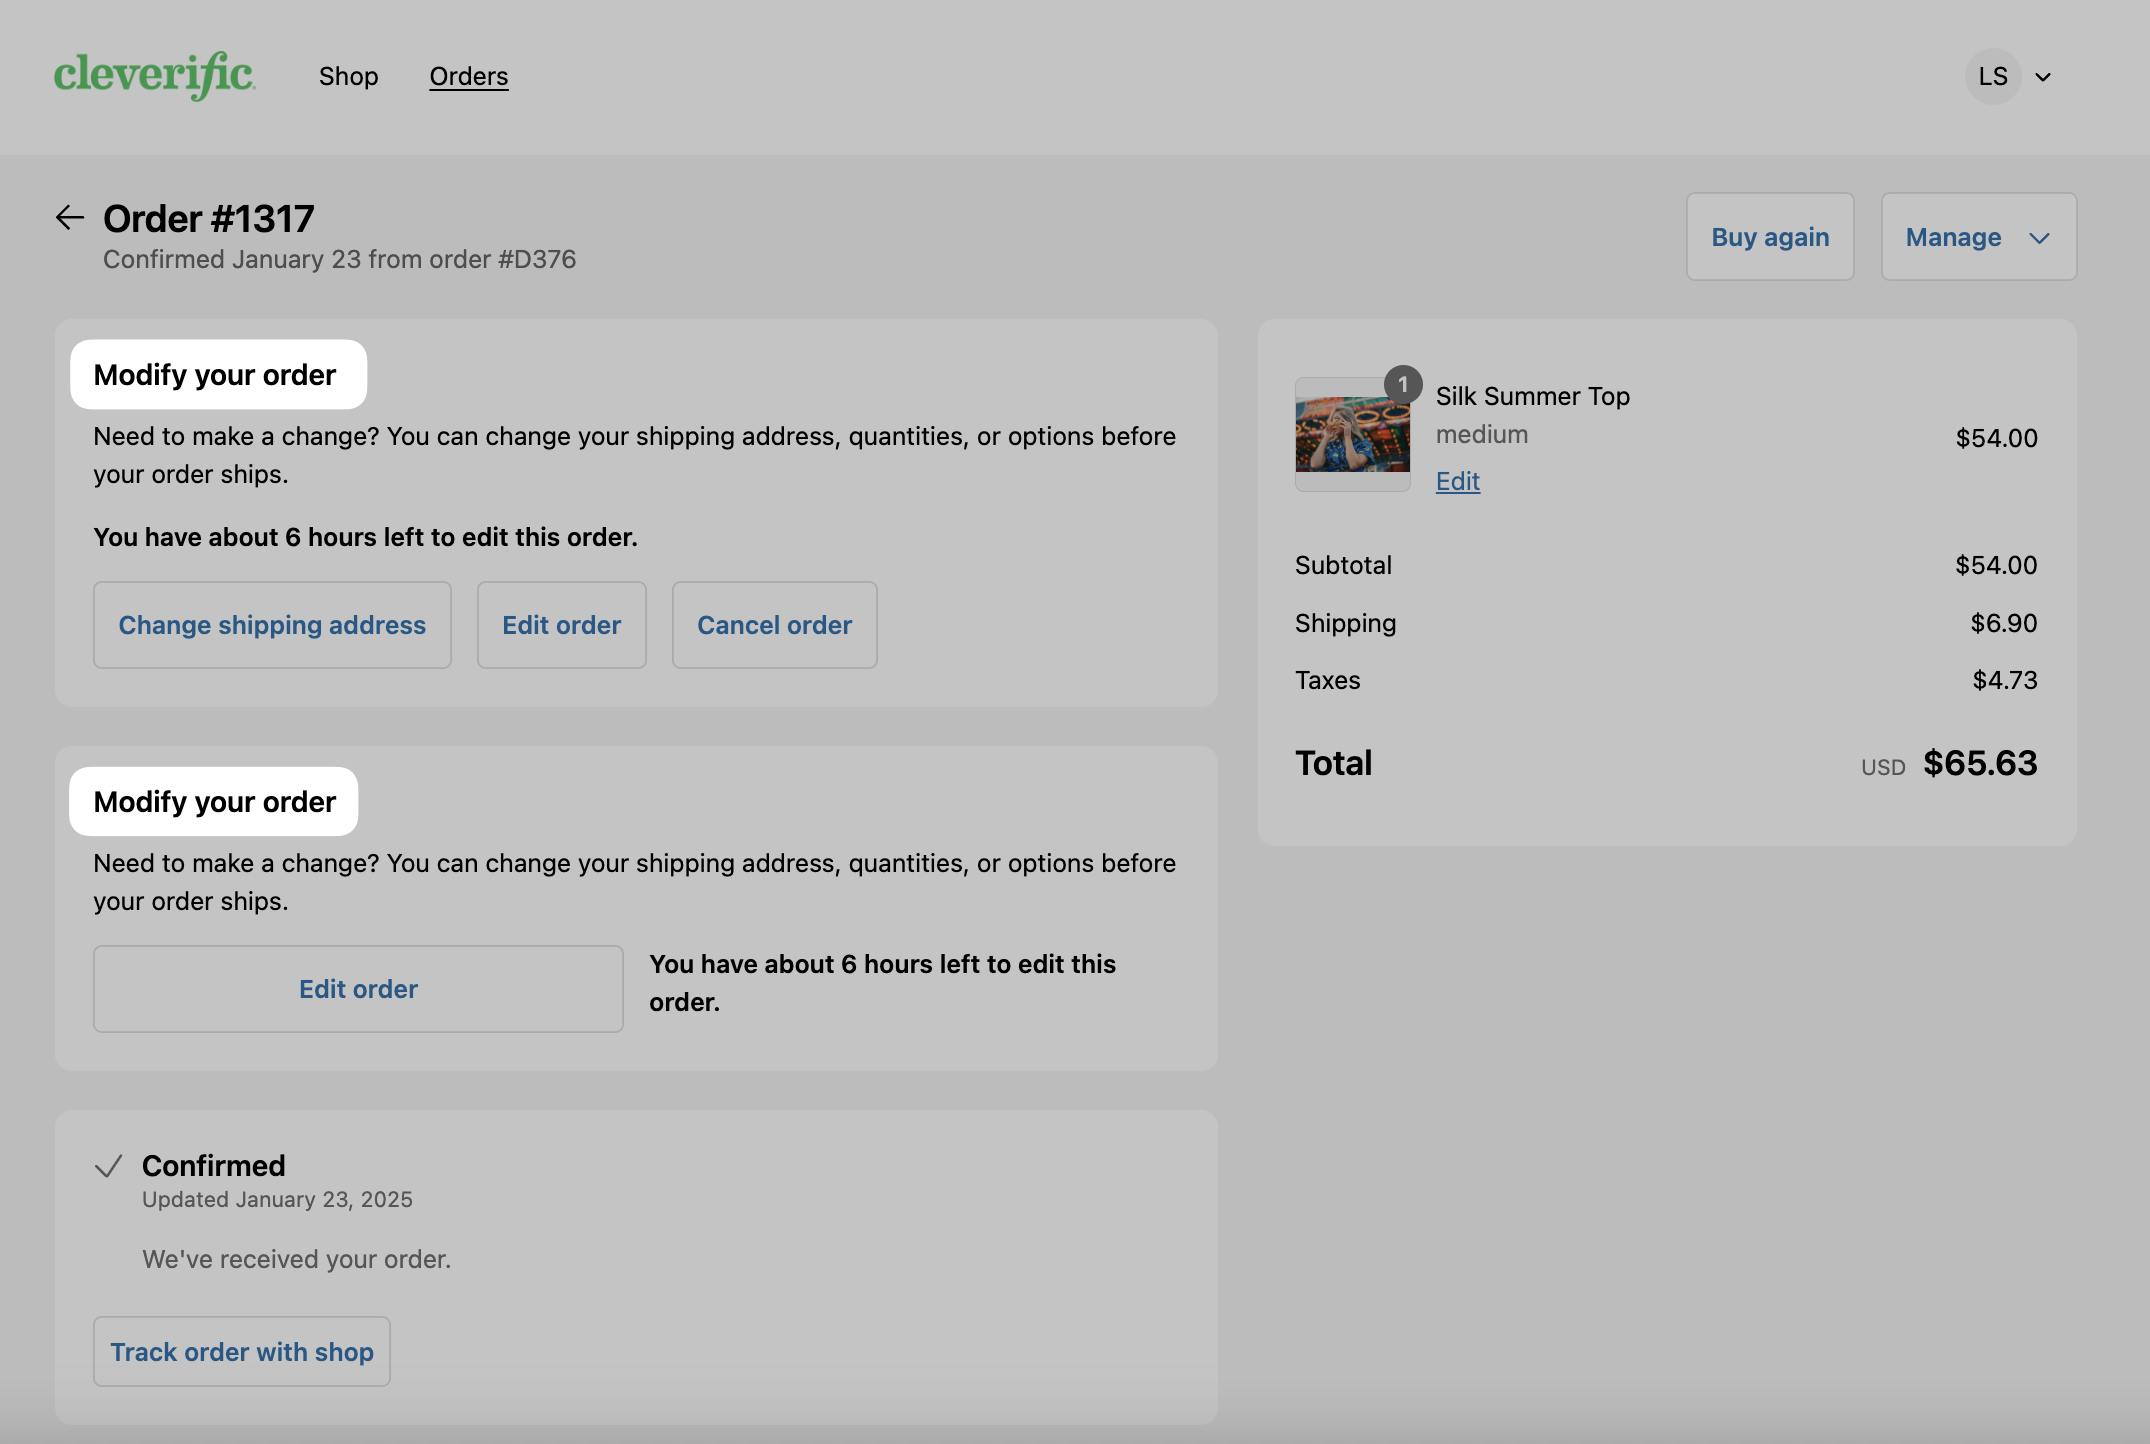Click Change shipping address button
Viewport: 2150px width, 1444px height.
coord(272,625)
